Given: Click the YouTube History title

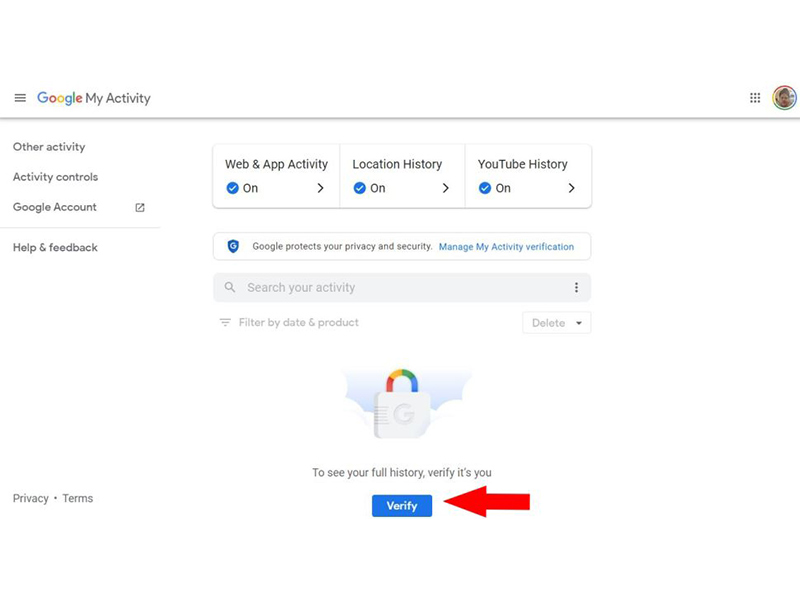Looking at the screenshot, I should tap(522, 164).
